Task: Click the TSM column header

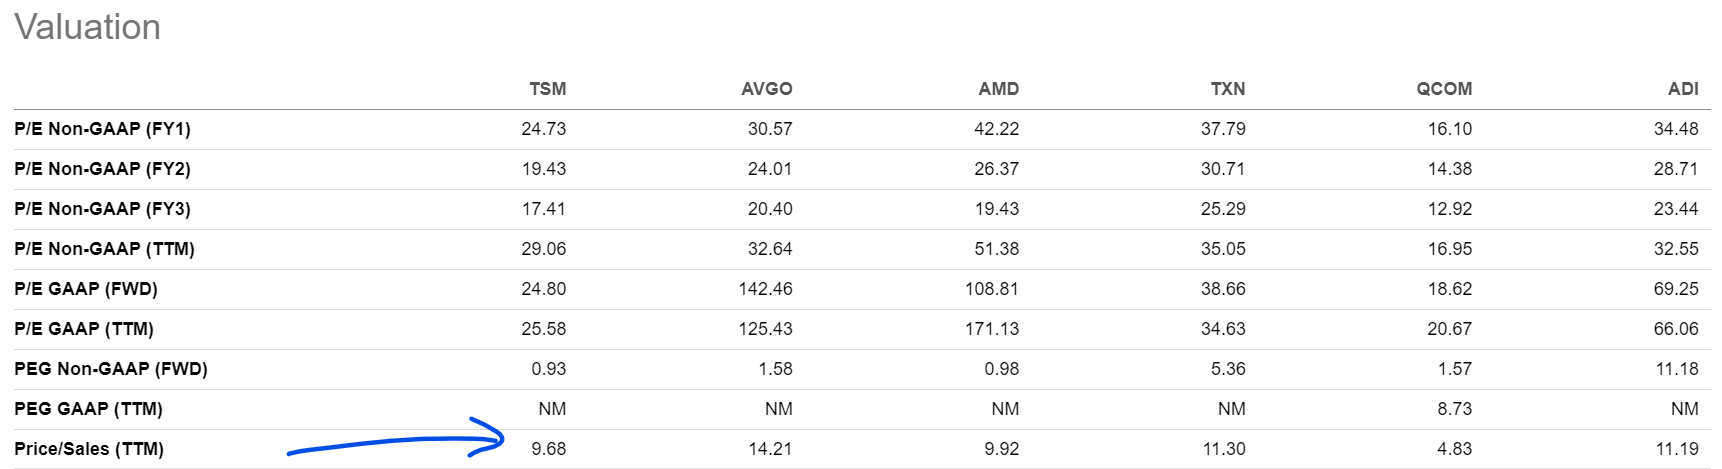Action: [547, 89]
